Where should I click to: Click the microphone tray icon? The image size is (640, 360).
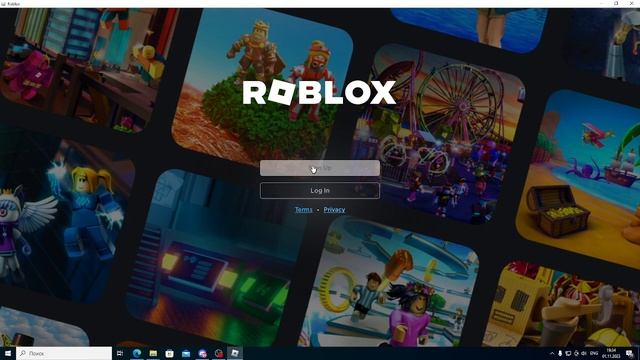[560, 353]
